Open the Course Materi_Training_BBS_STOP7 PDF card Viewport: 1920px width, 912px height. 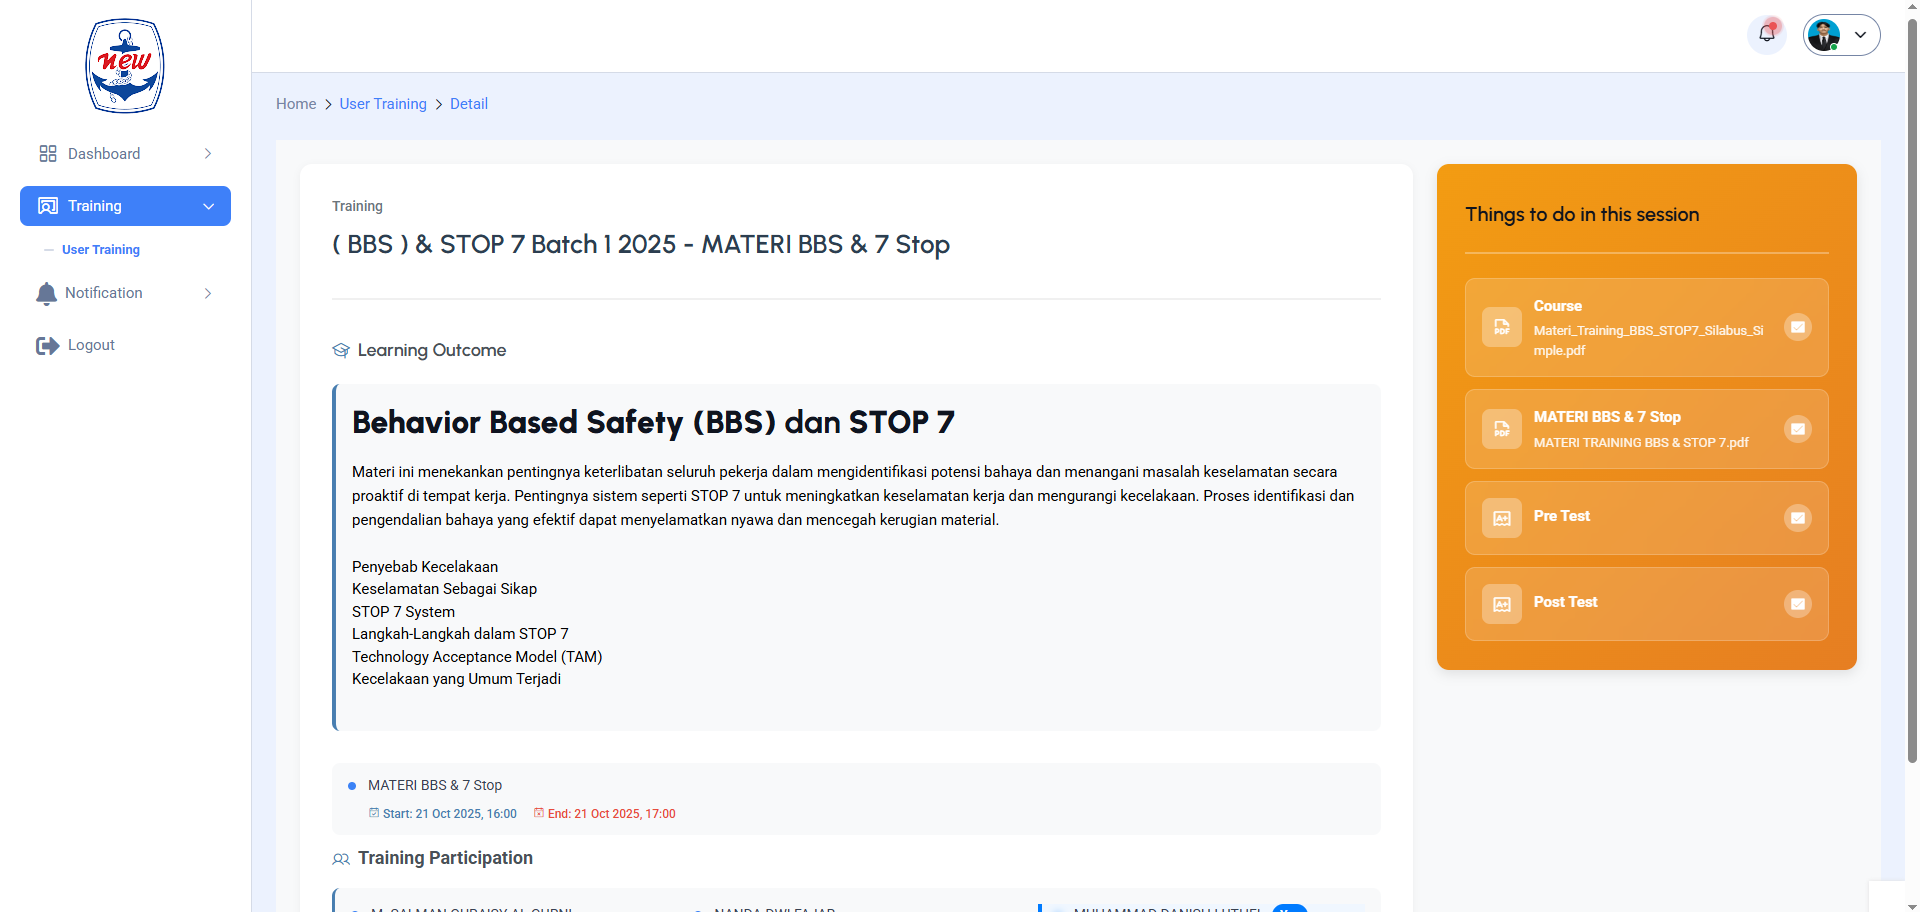point(1646,327)
